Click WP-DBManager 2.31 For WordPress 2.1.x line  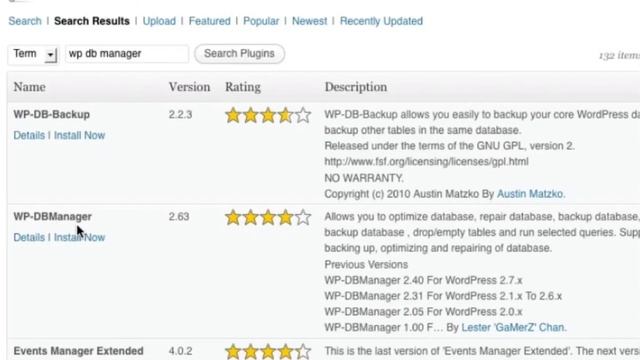point(443,296)
